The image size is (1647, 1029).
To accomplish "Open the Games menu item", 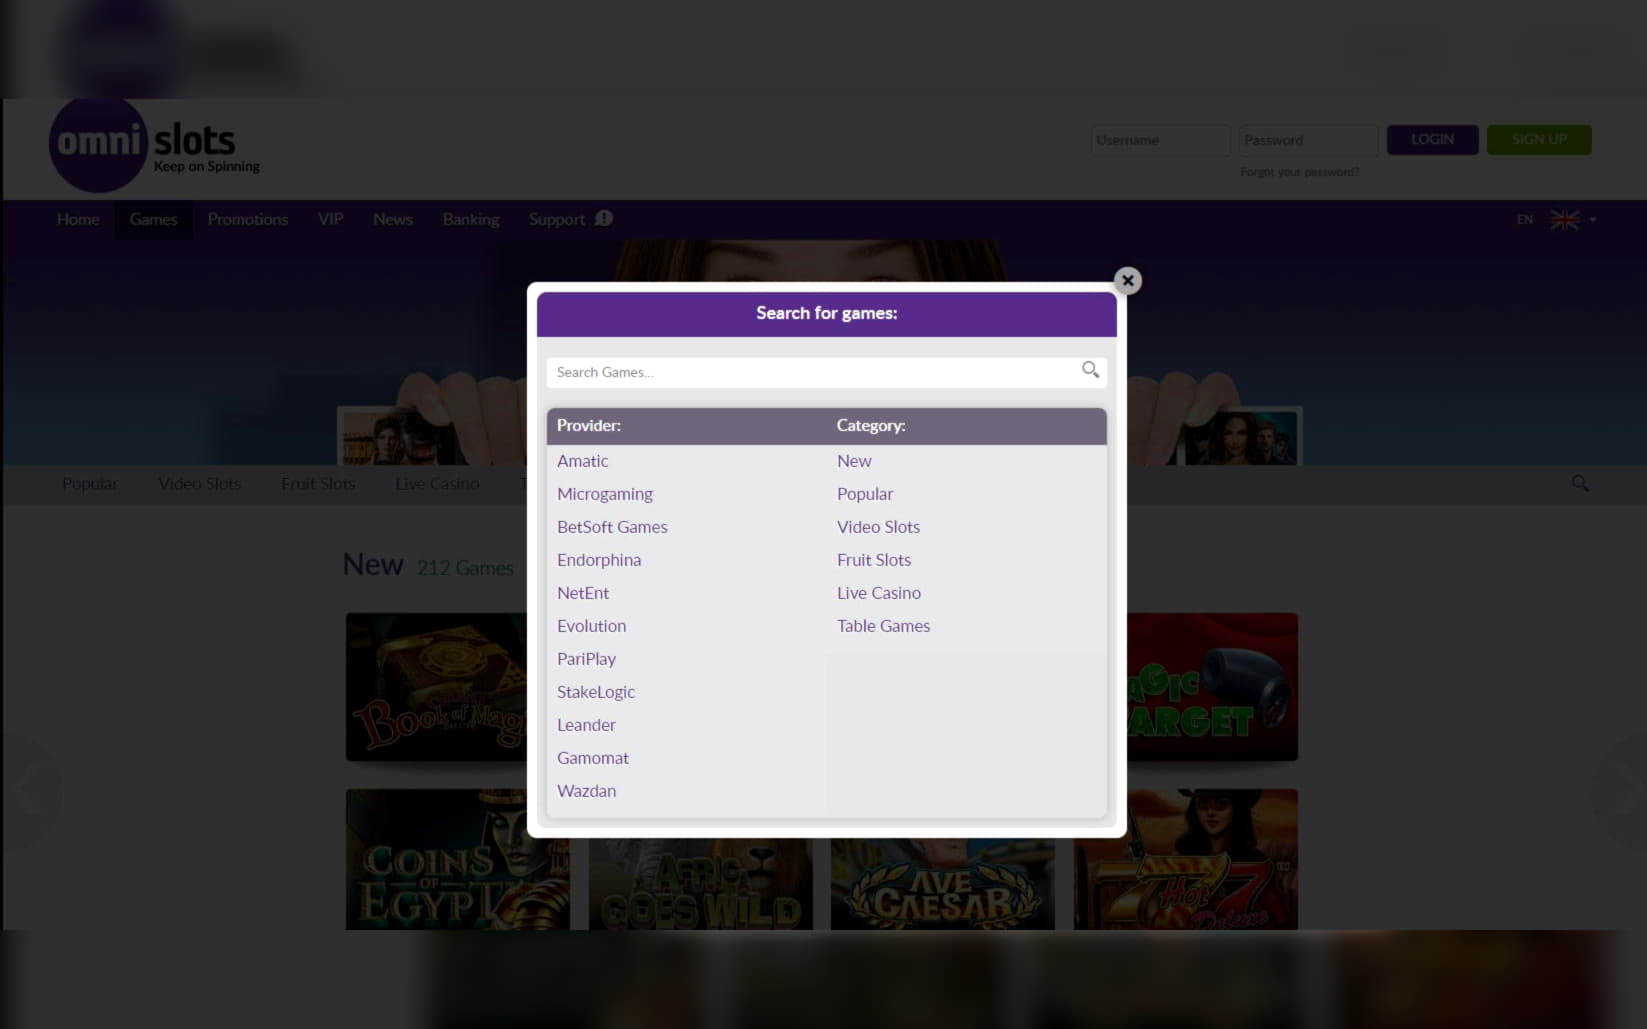I will pos(153,219).
